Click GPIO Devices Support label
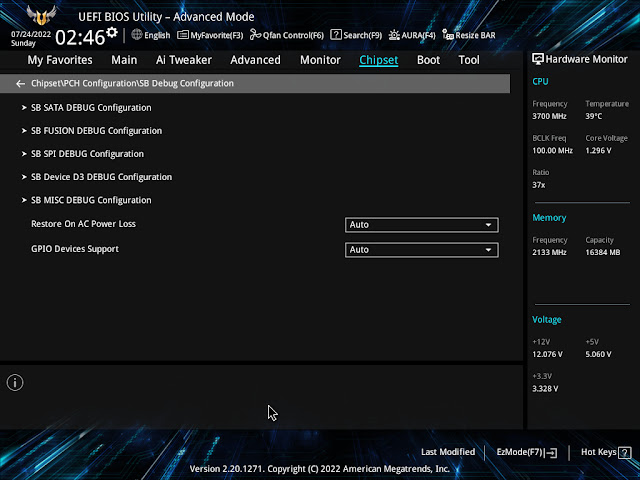 [x=75, y=249]
